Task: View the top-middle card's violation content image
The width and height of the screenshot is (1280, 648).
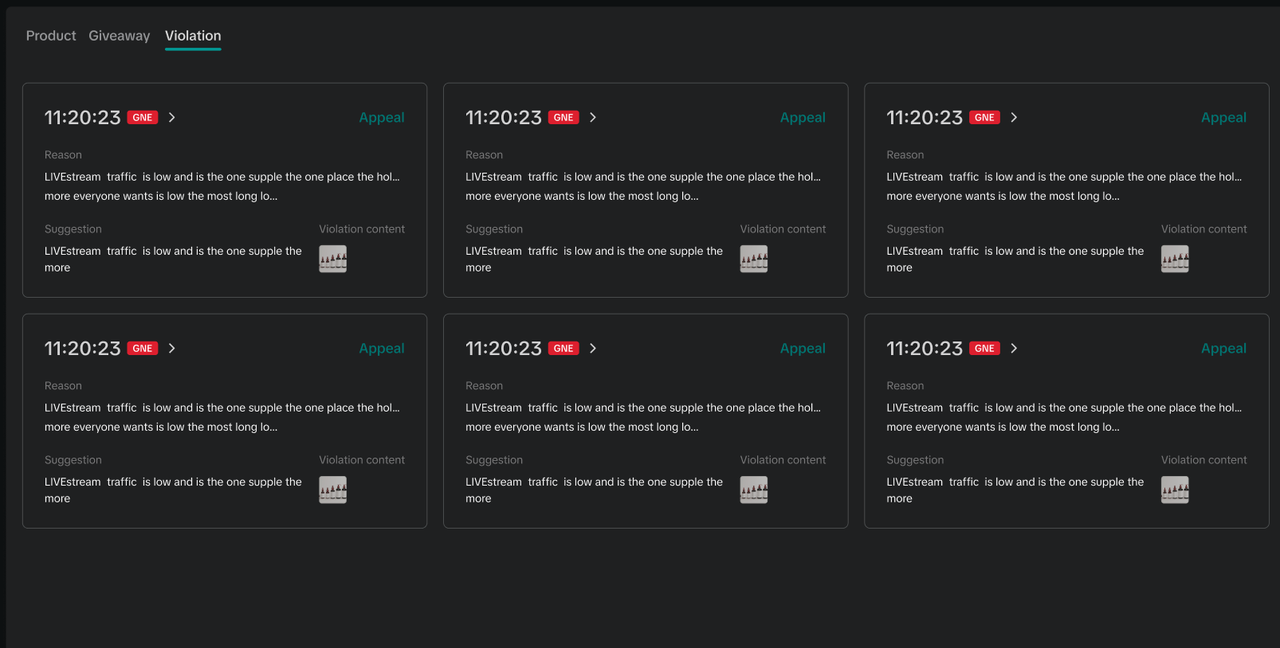Action: point(754,259)
